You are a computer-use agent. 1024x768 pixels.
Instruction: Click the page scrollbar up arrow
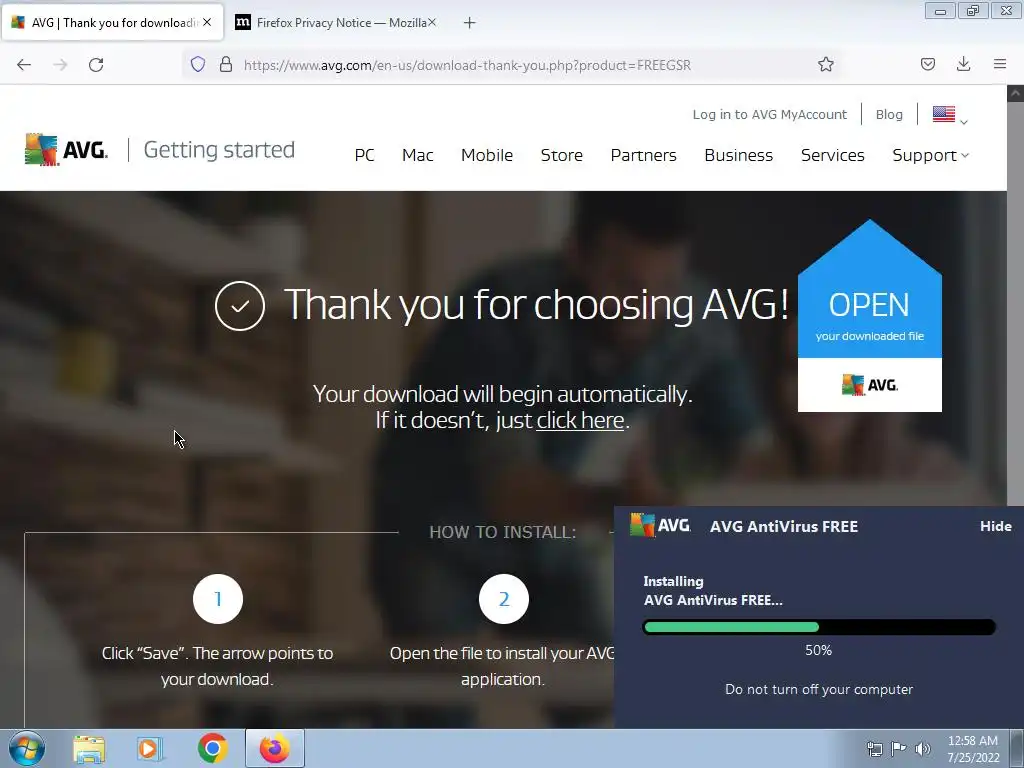pos(1015,93)
